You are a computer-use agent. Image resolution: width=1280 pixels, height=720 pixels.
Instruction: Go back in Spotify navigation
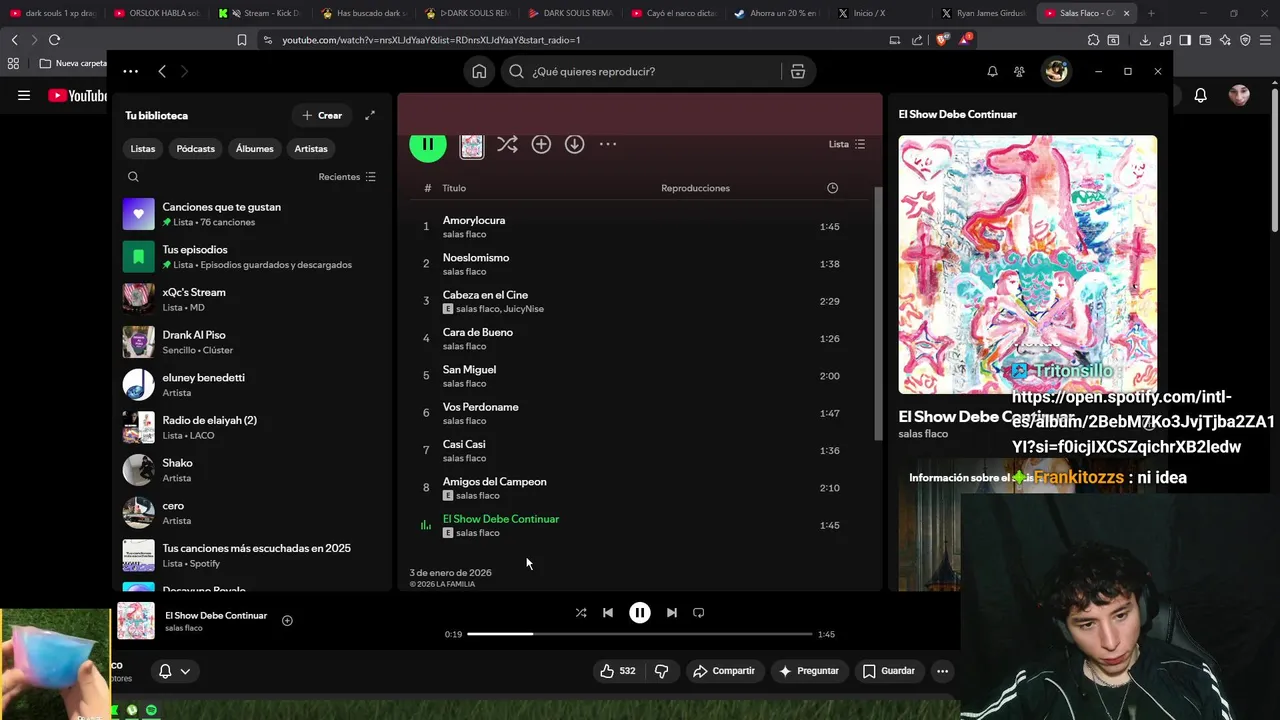click(162, 71)
